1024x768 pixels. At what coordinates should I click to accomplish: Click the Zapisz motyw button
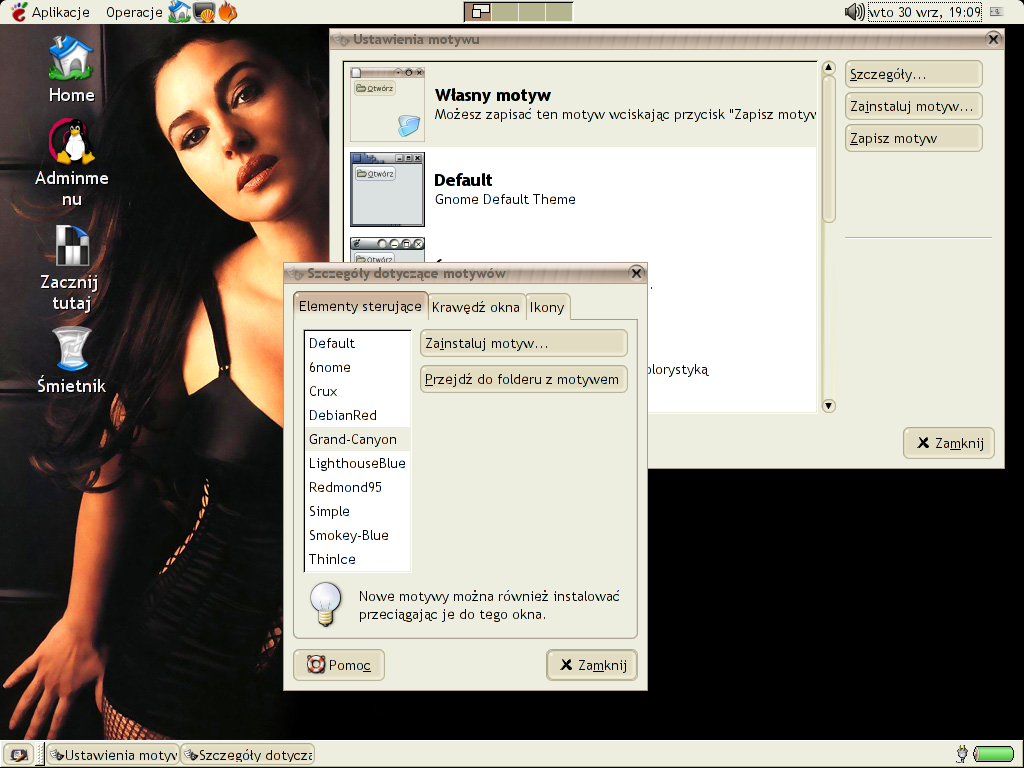(913, 138)
